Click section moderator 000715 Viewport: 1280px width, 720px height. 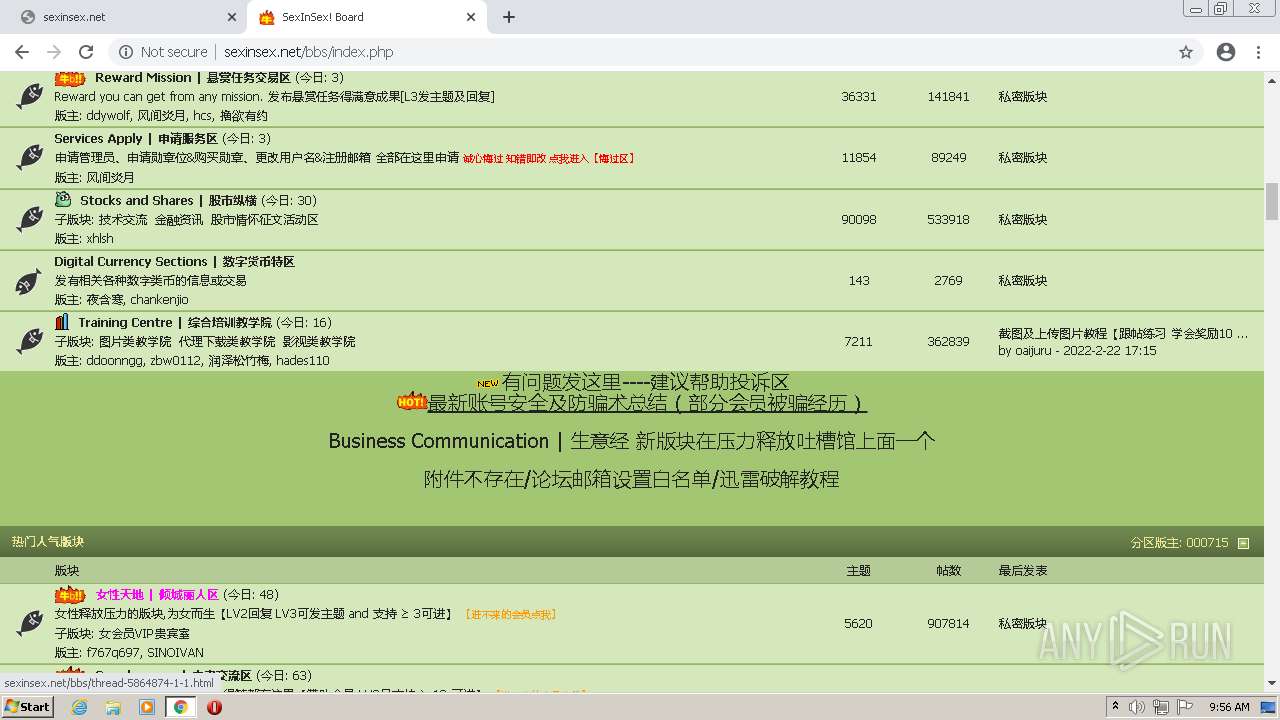point(1207,542)
